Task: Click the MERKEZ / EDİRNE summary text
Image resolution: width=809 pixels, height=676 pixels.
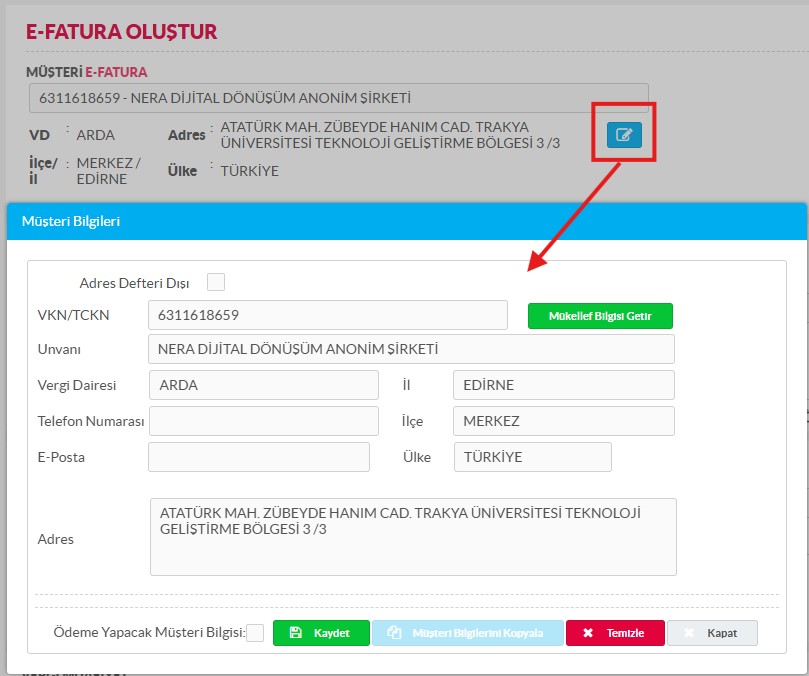Action: click(x=108, y=171)
